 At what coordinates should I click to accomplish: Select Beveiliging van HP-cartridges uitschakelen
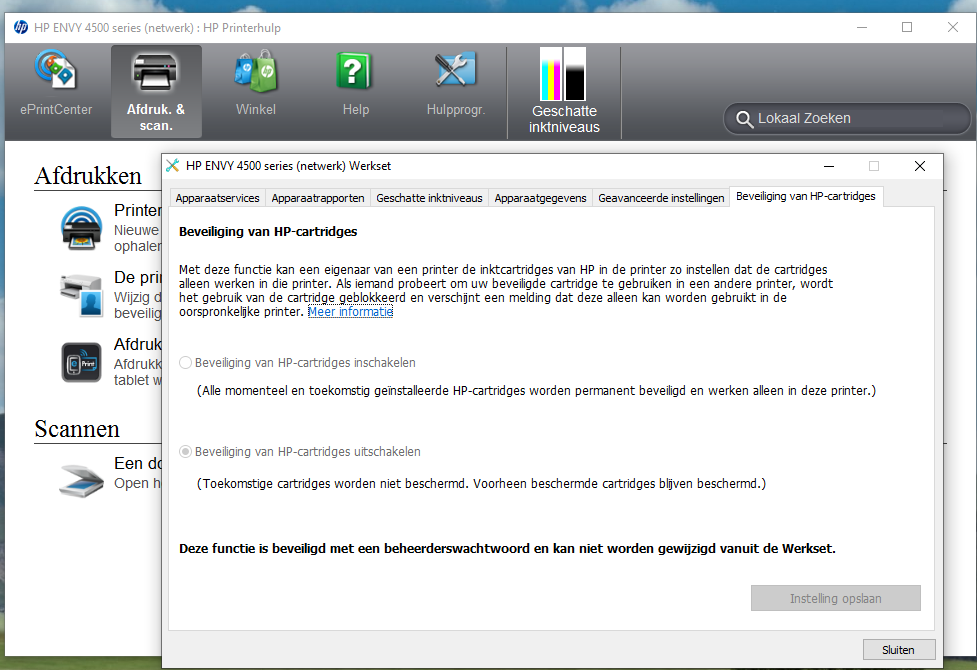tap(185, 451)
